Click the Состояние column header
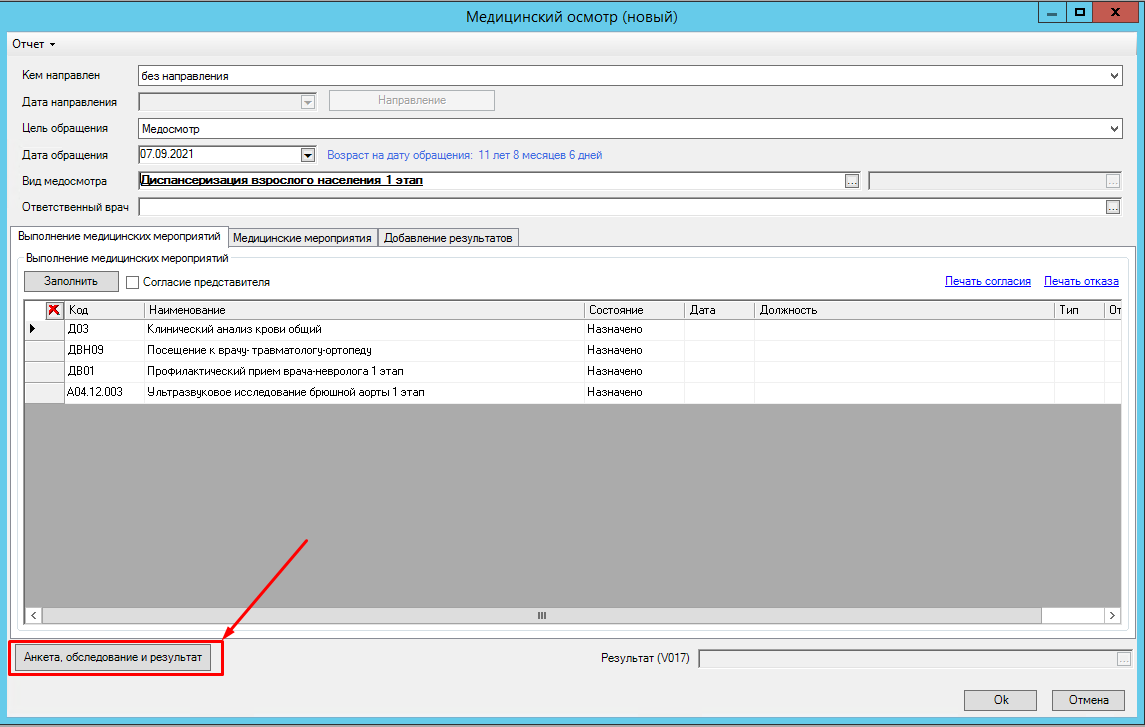The width and height of the screenshot is (1145, 727). (634, 310)
